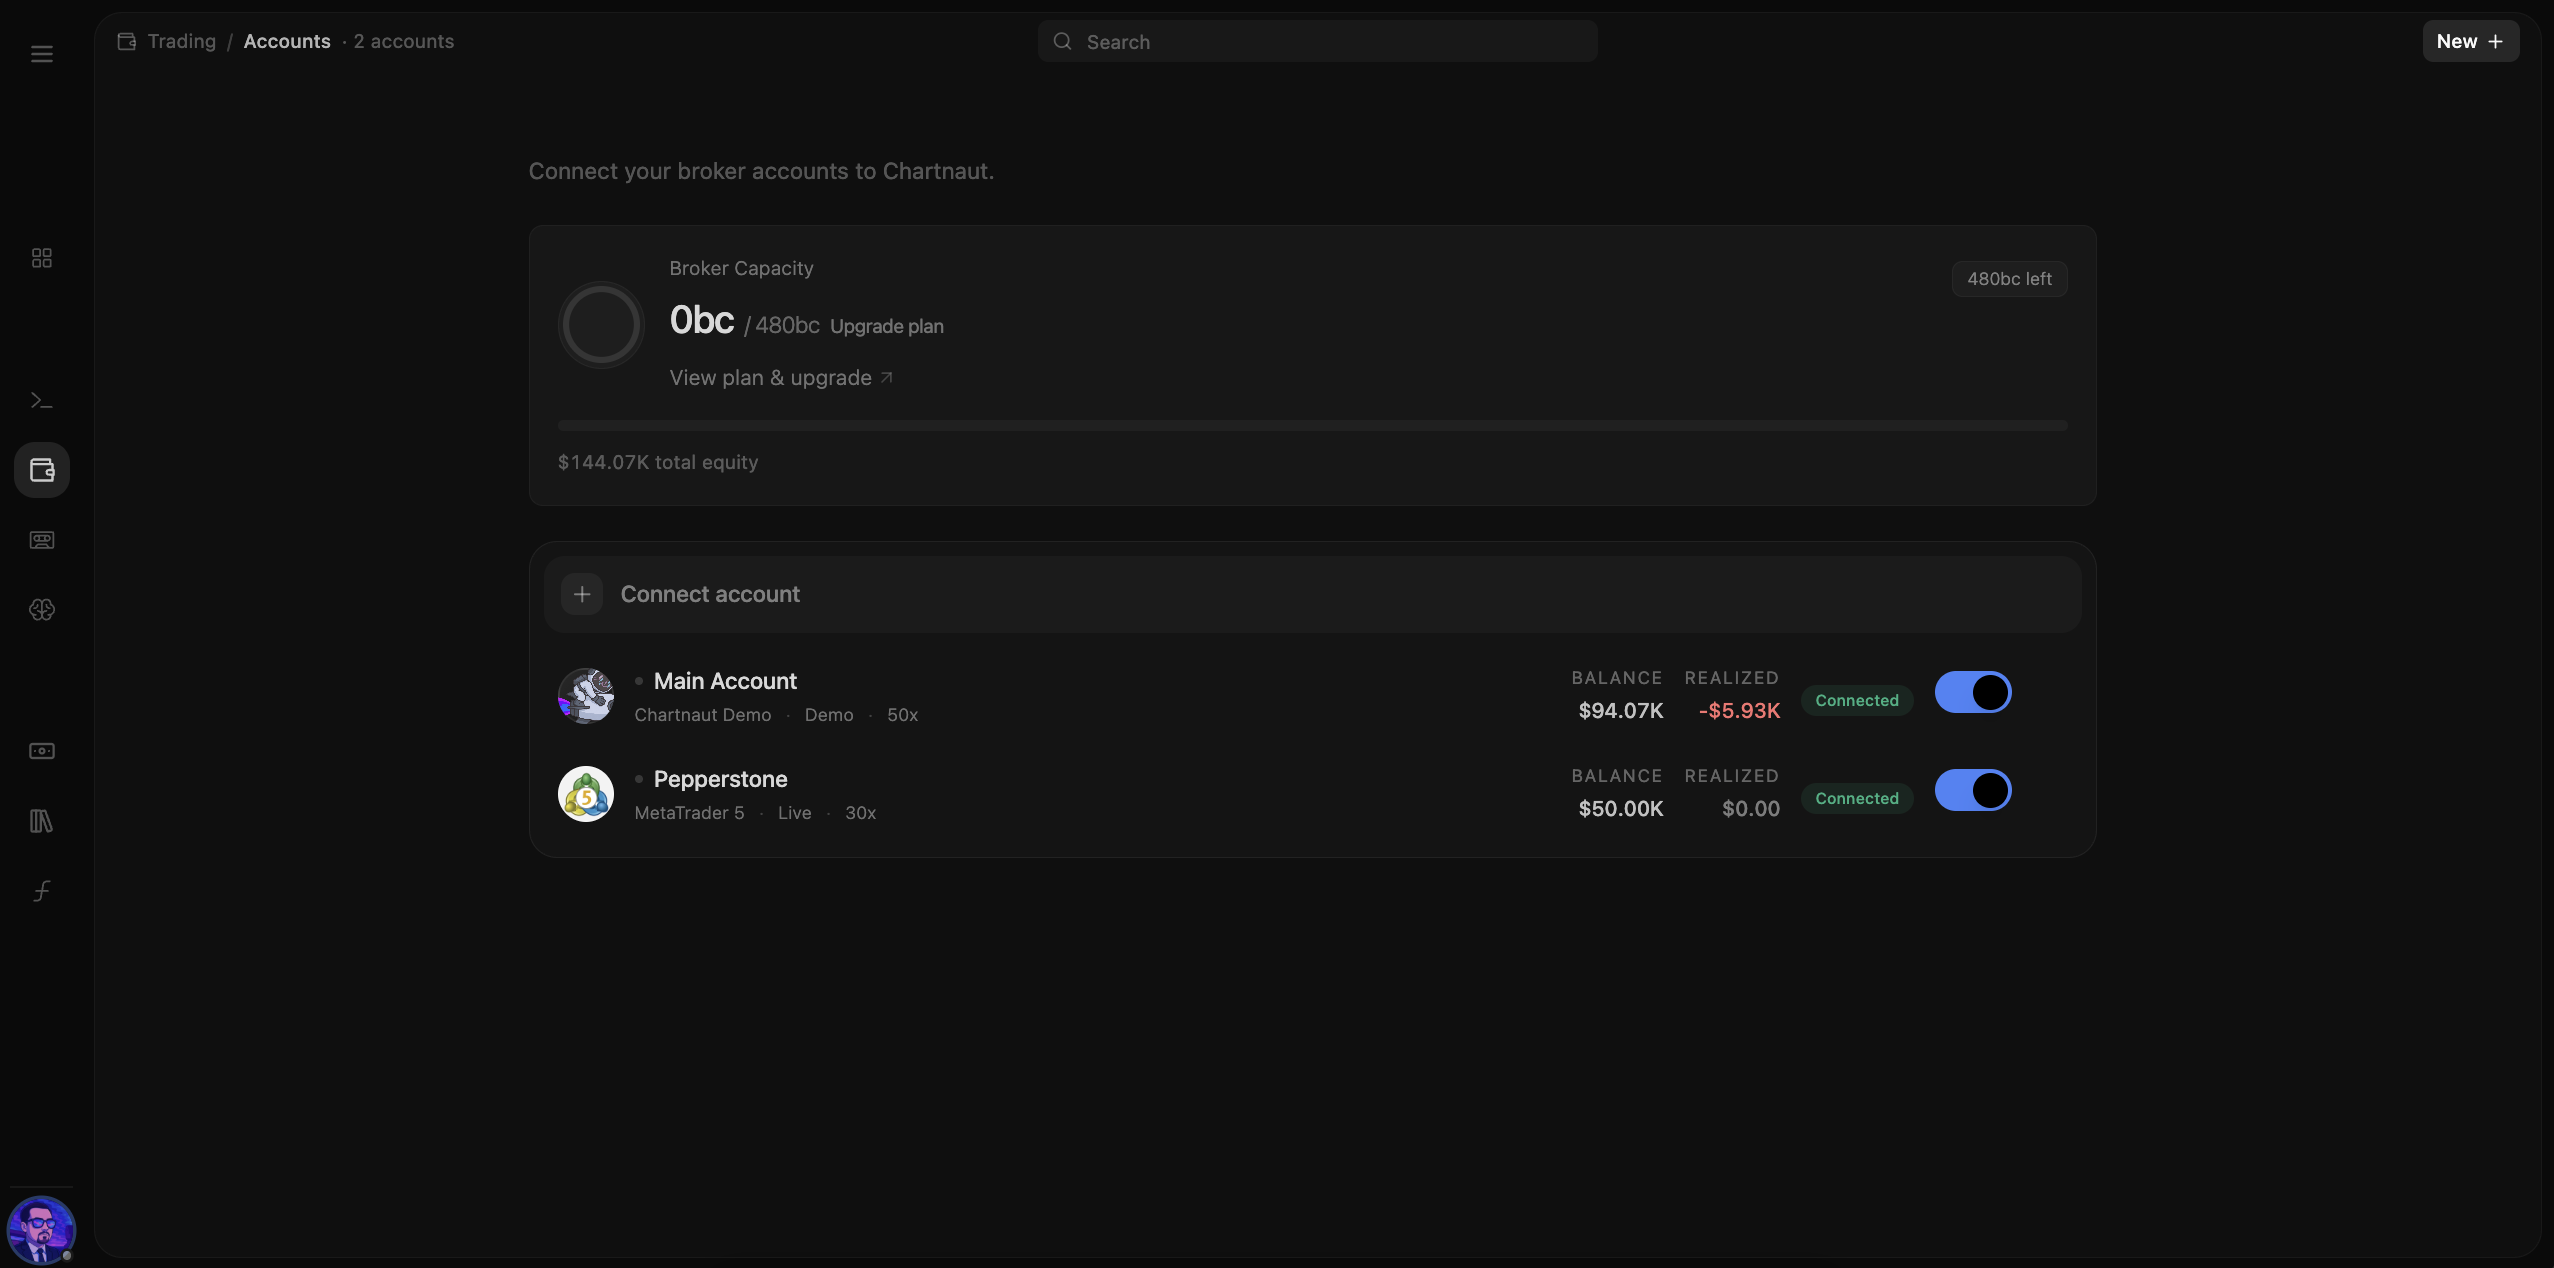Click the Connected badge for Pepperstone
Image resolution: width=2554 pixels, height=1268 pixels.
coord(1856,798)
